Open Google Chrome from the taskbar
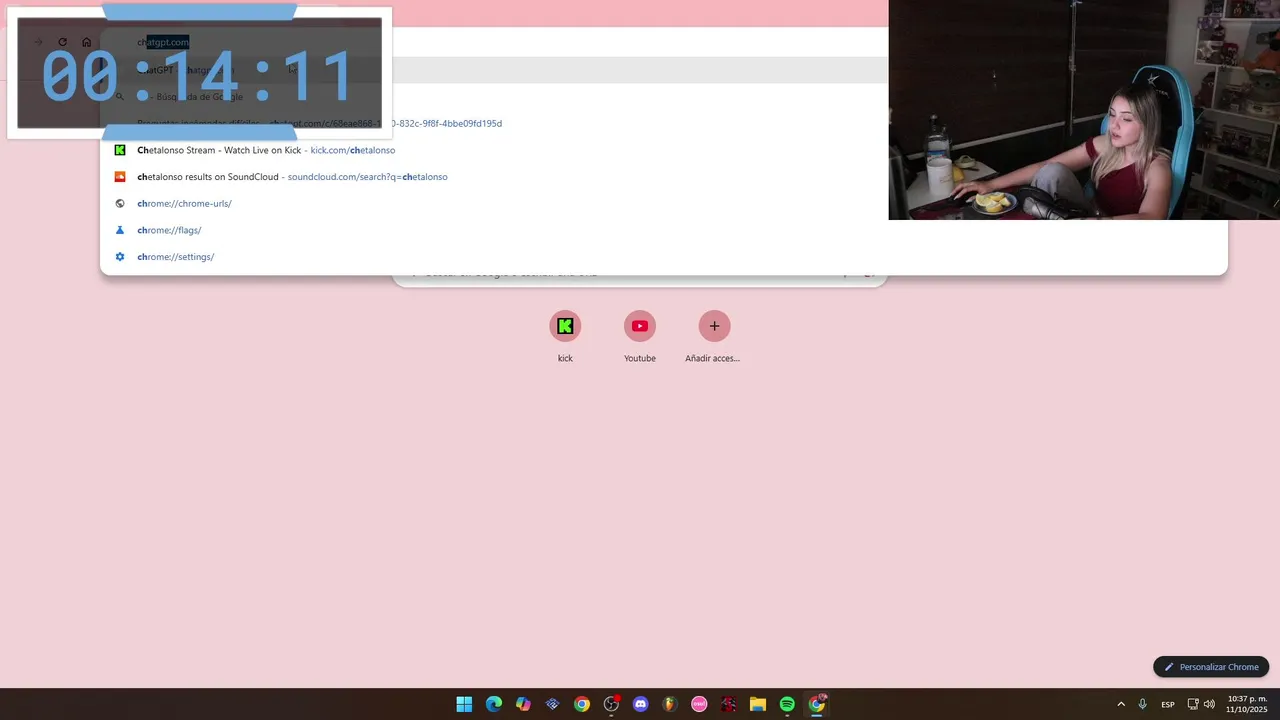The image size is (1280, 720). tap(582, 704)
